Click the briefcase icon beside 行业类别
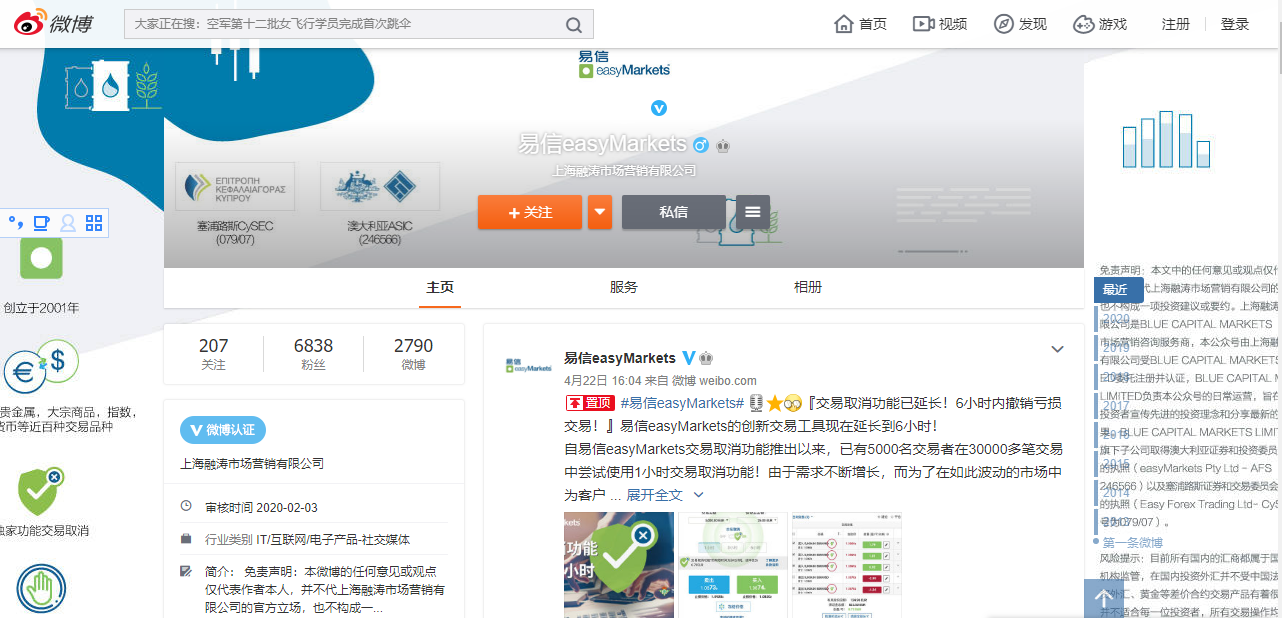The width and height of the screenshot is (1282, 618). coord(186,539)
